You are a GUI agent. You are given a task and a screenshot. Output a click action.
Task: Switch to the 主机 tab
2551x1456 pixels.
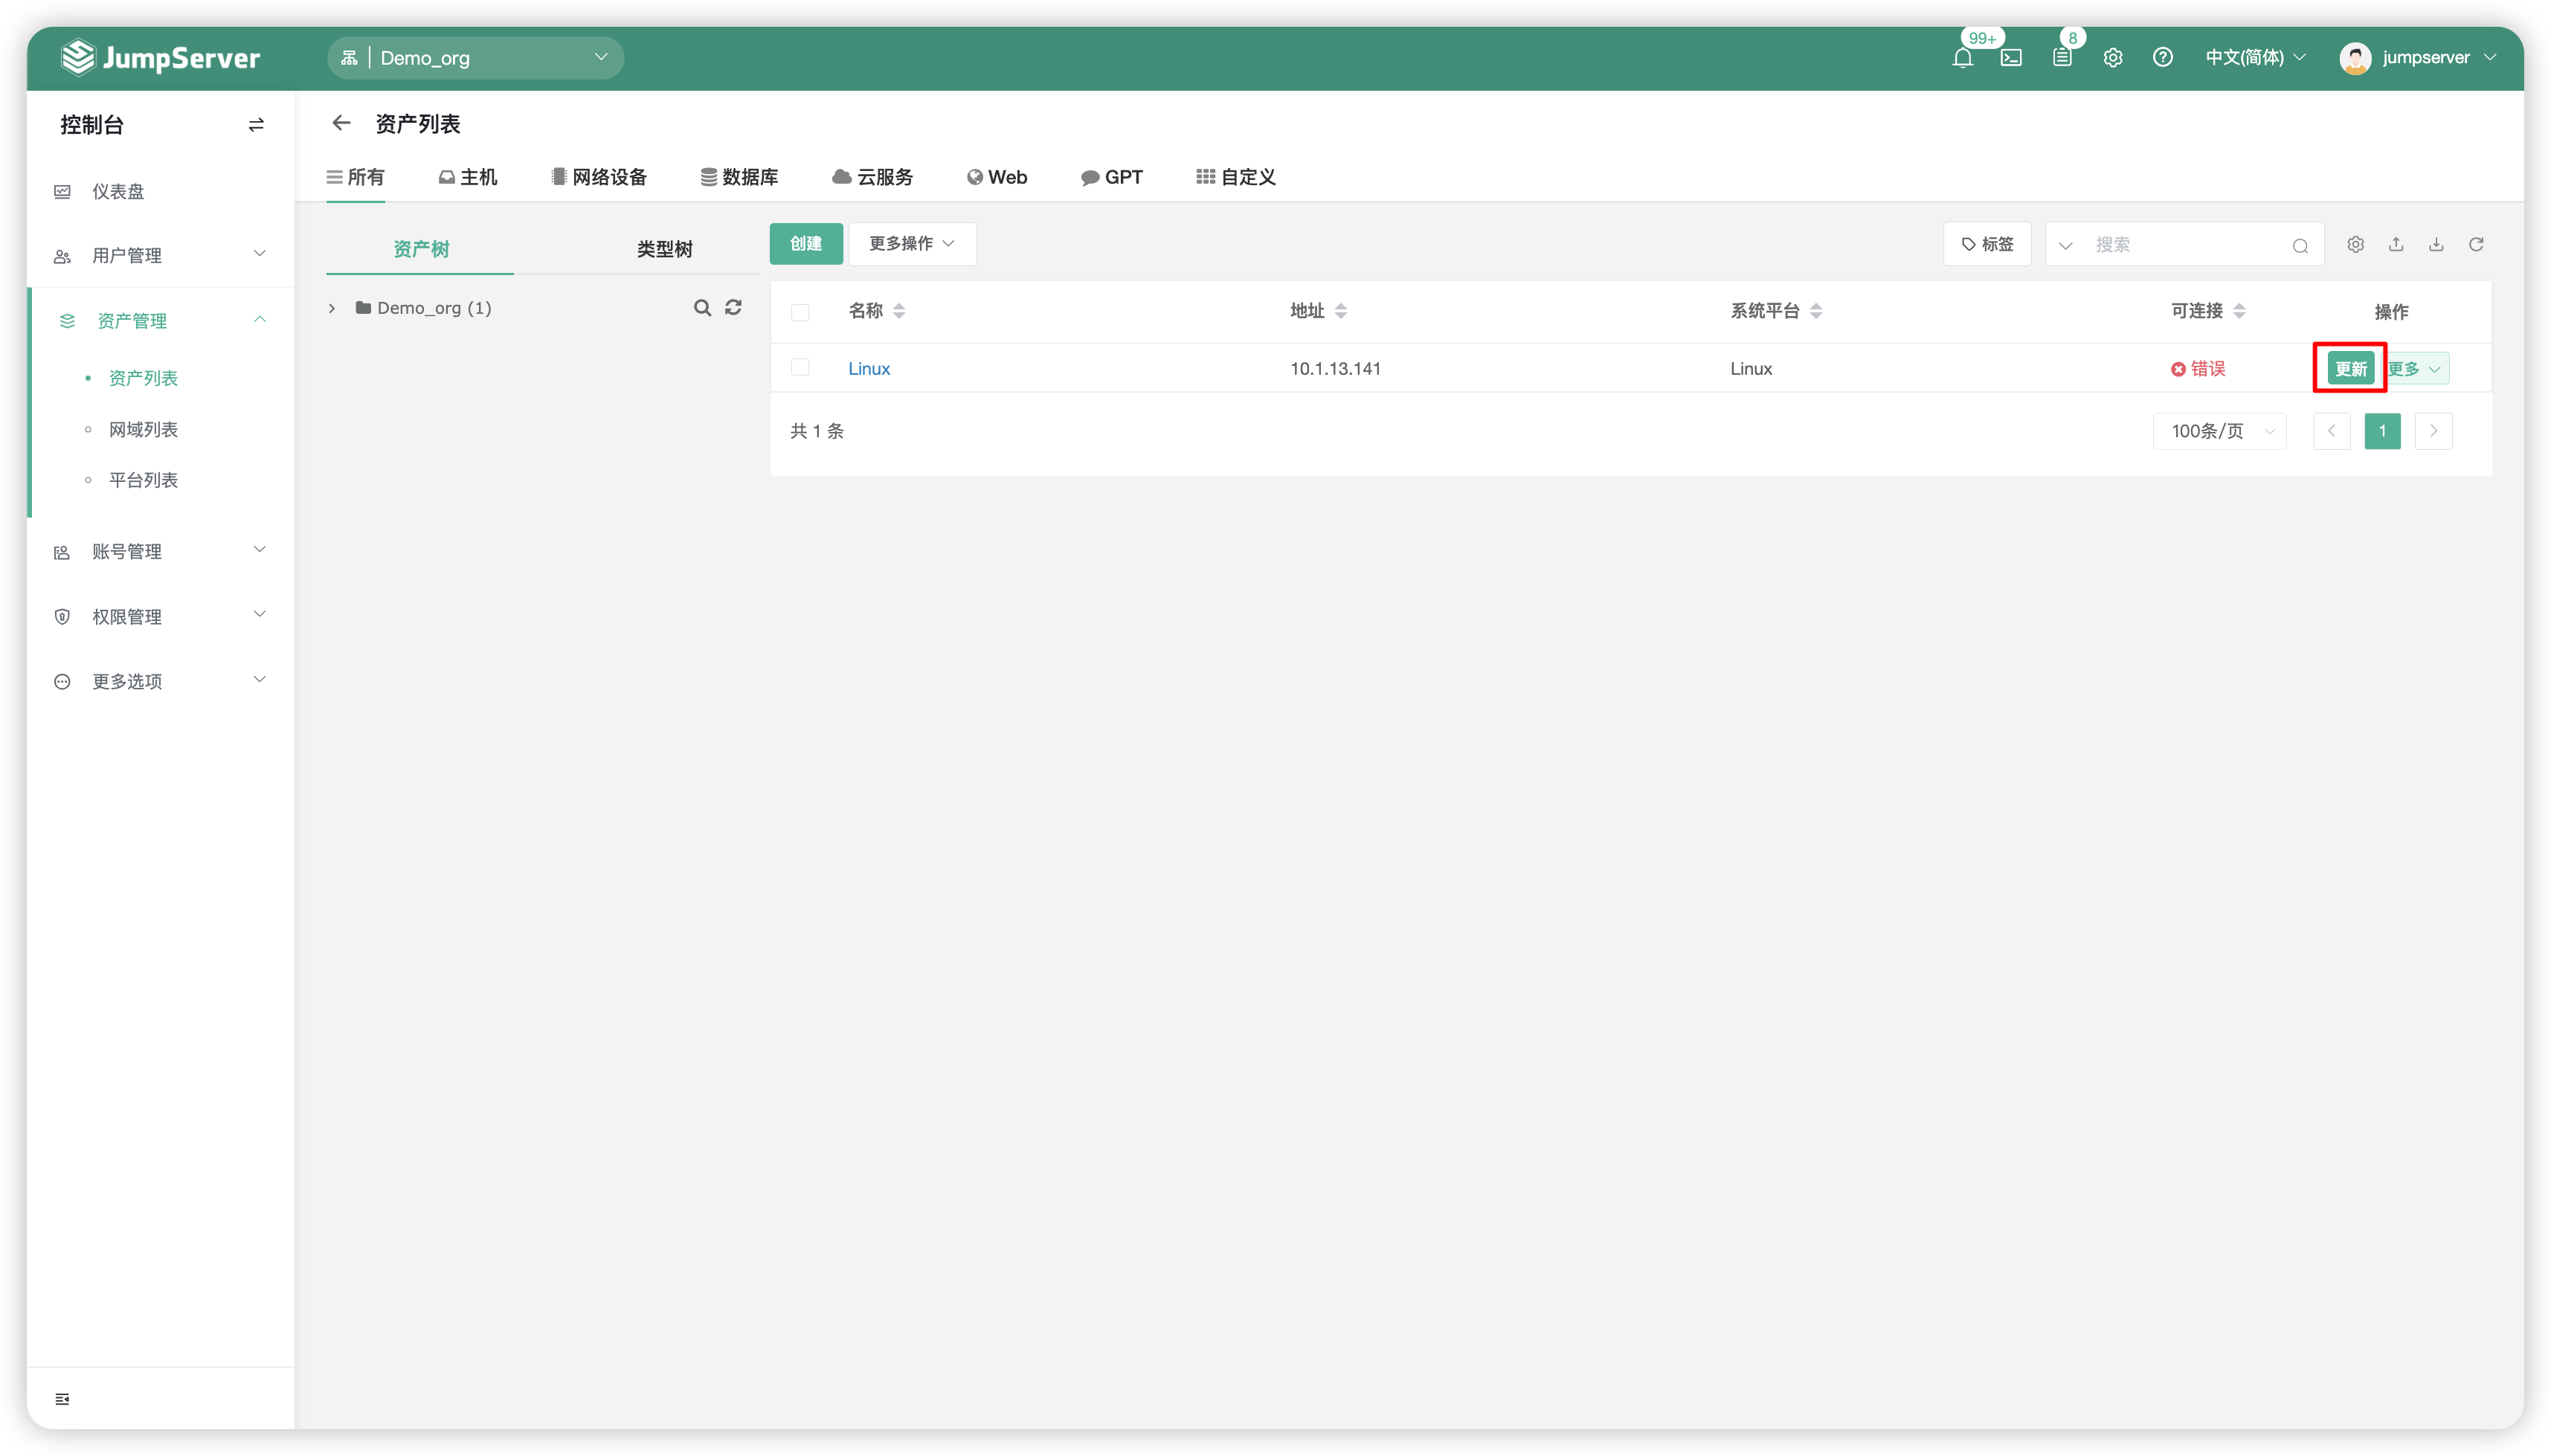click(x=467, y=177)
